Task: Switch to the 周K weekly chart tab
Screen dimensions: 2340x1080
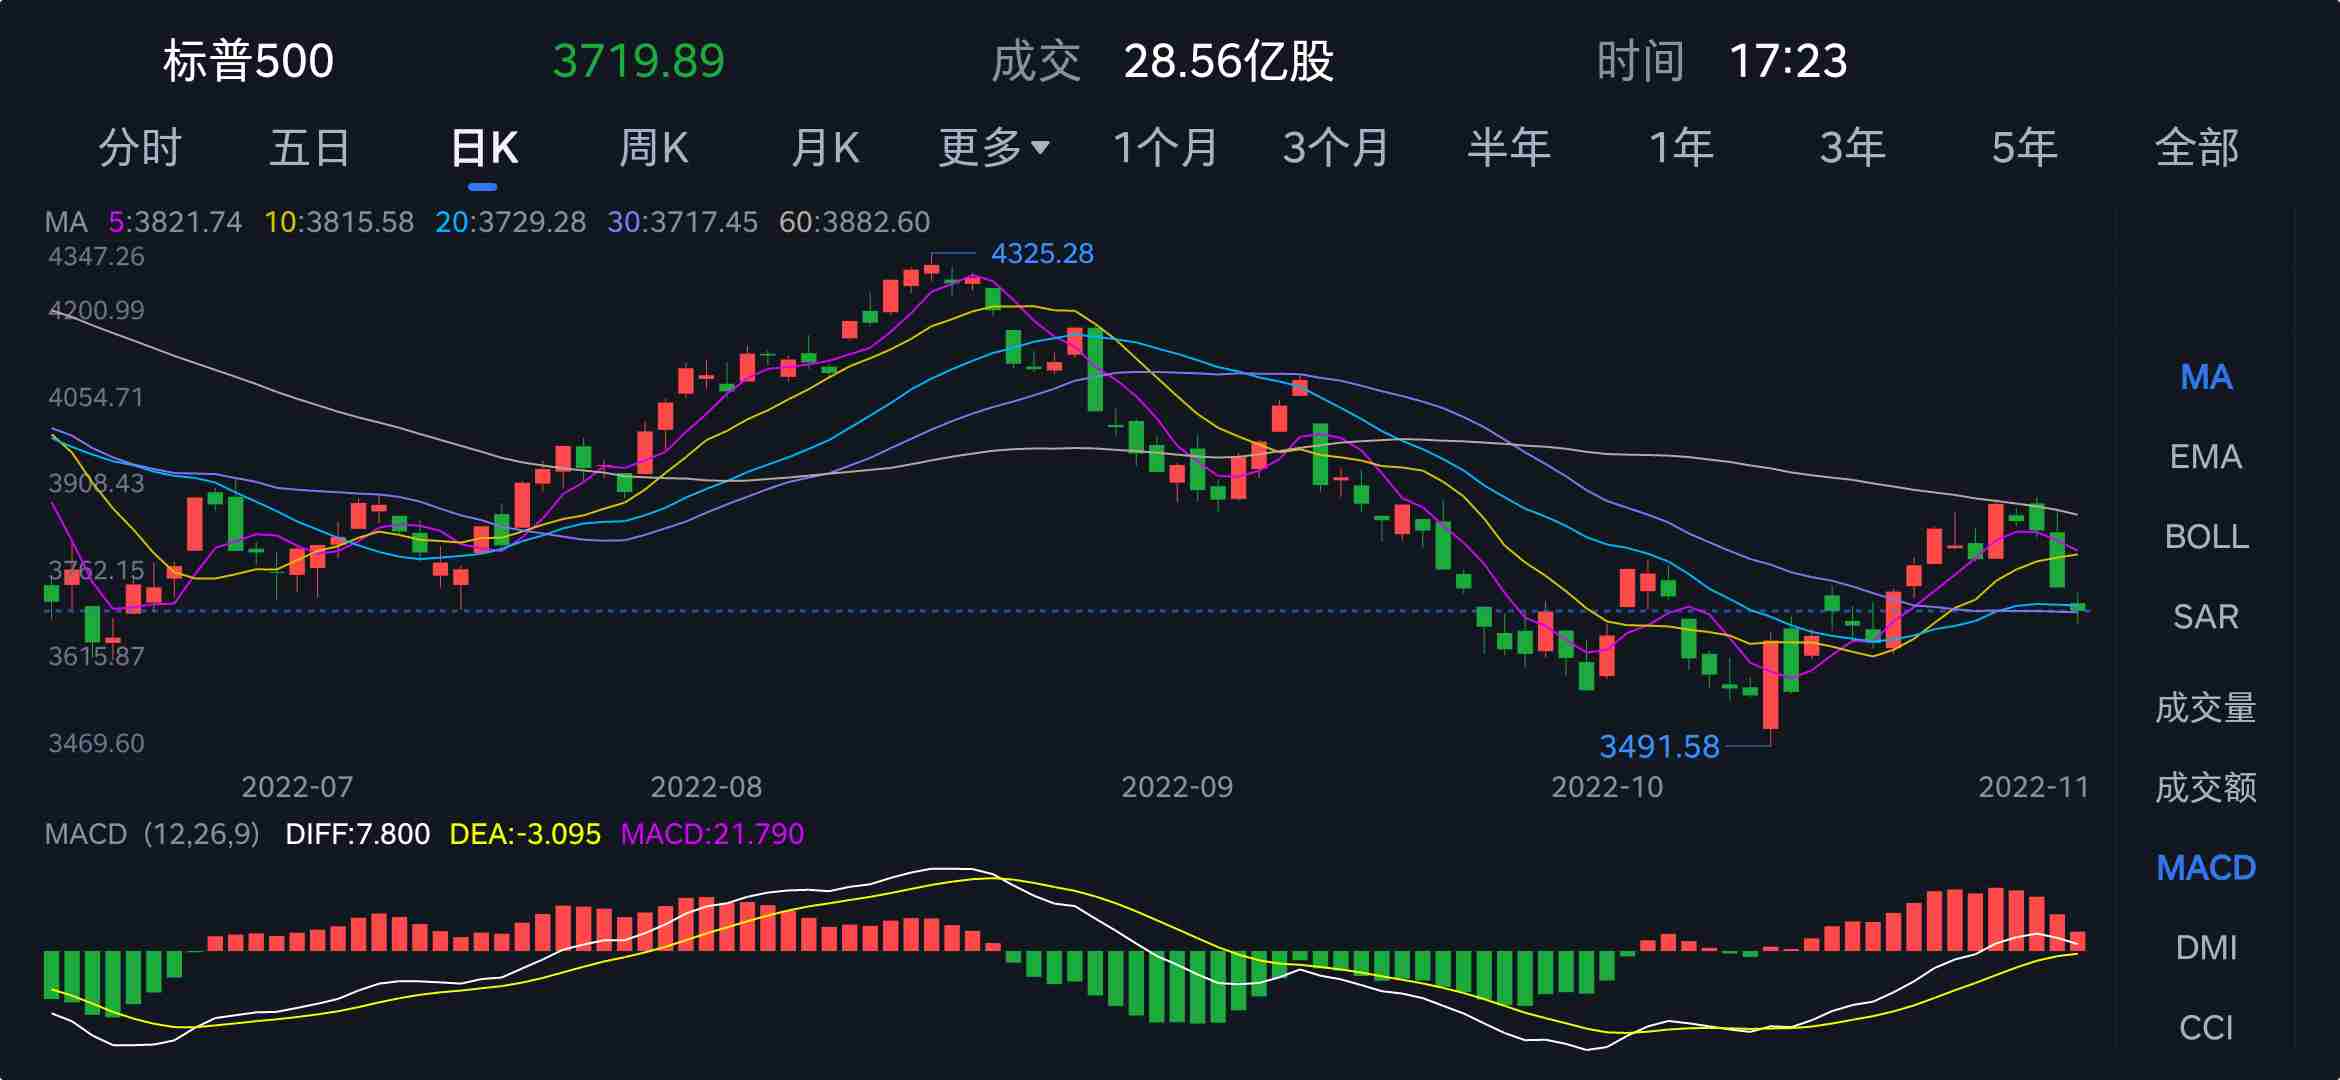Action: (x=654, y=148)
